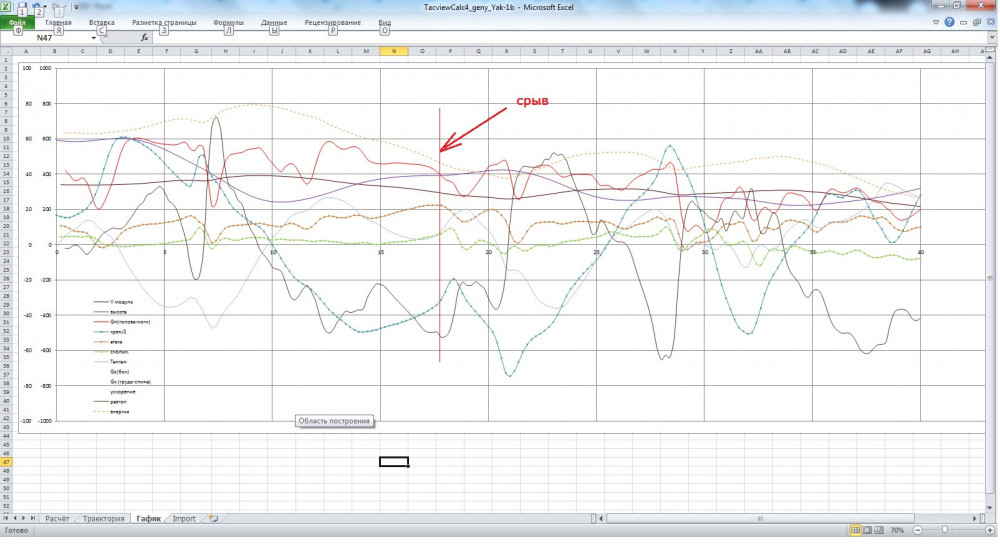Screen dimensions: 1000x547
Task: Select the red vertical marker line on chart
Action: [x=439, y=235]
